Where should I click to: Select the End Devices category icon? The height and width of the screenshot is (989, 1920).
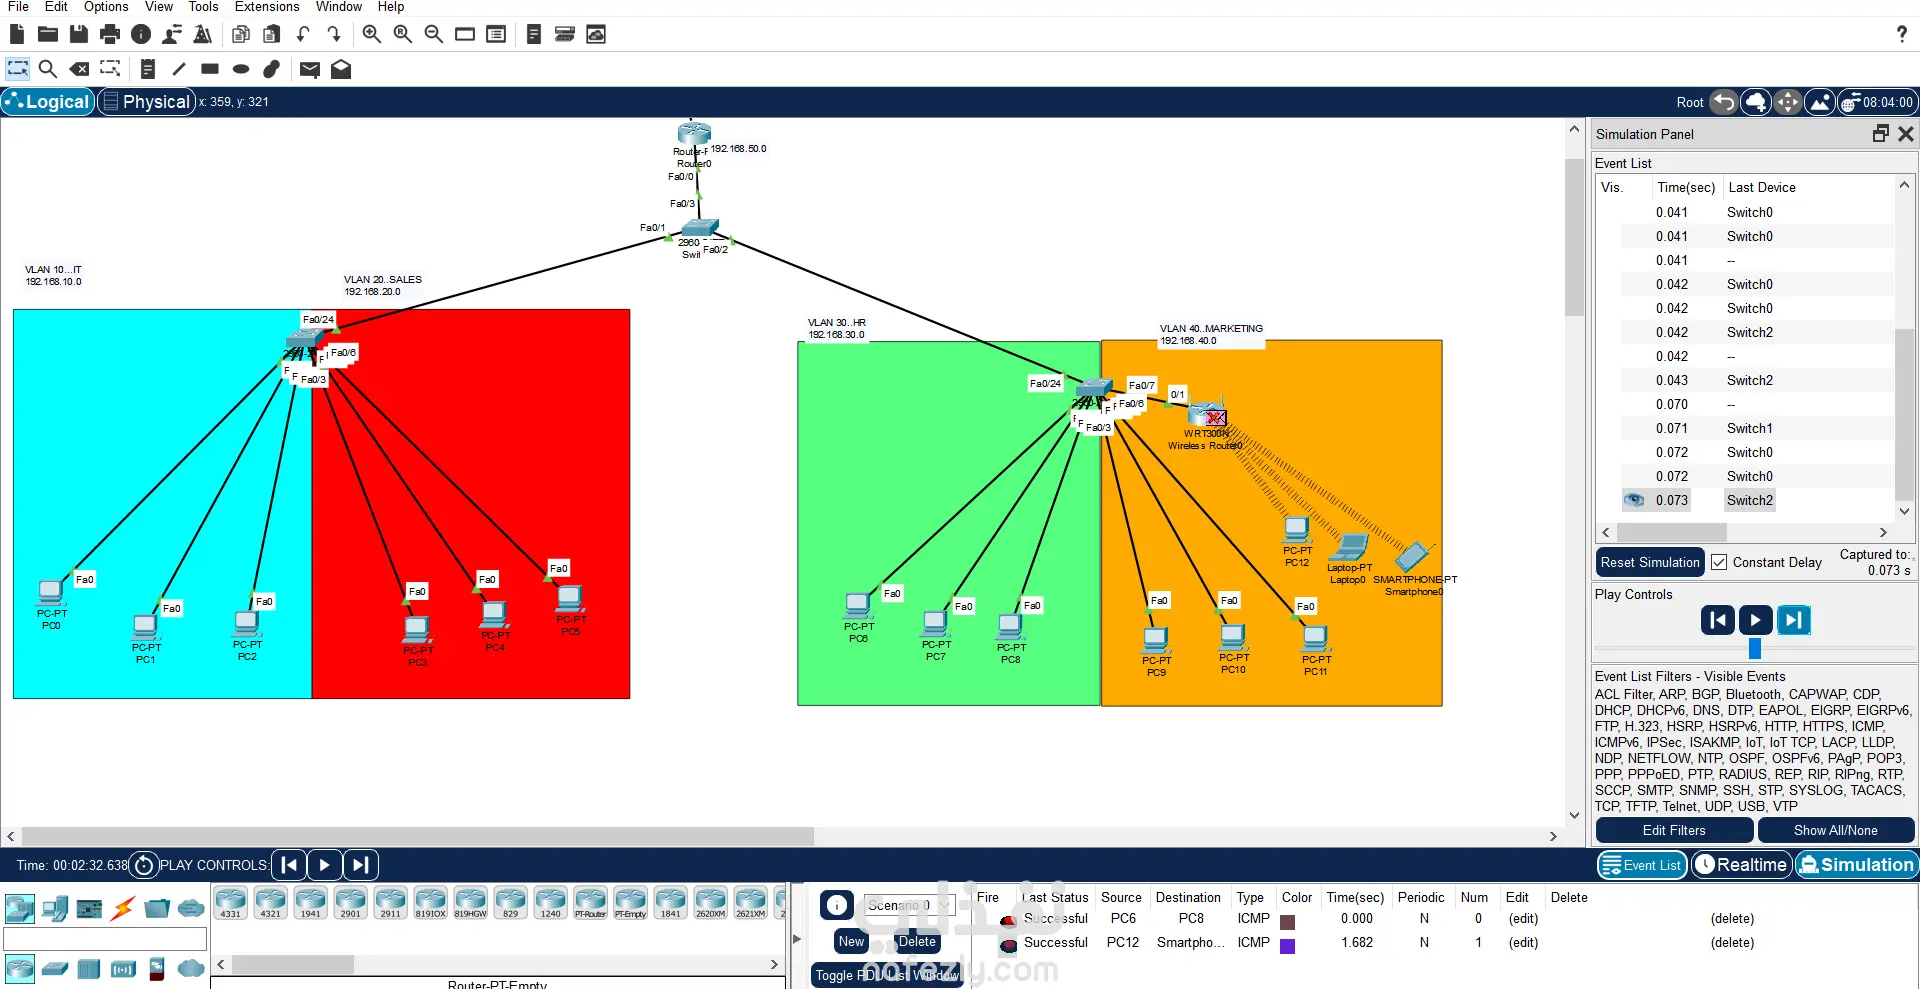pos(55,908)
